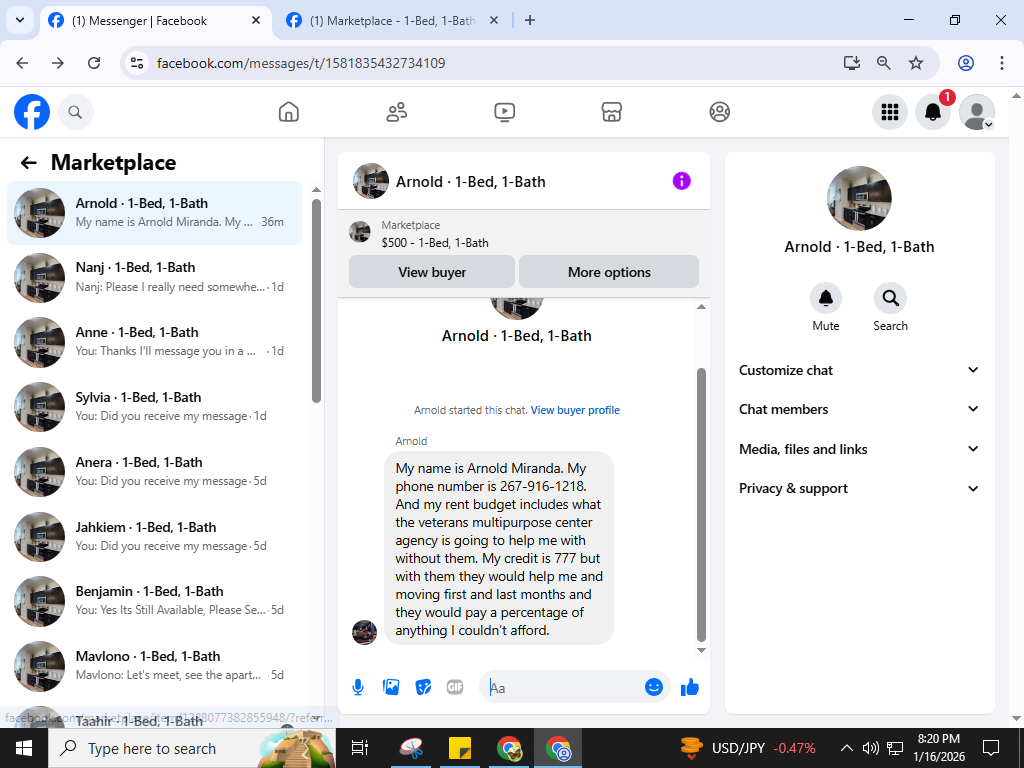Go to the Home feed icon
Screen dimensions: 1024x768
[289, 112]
